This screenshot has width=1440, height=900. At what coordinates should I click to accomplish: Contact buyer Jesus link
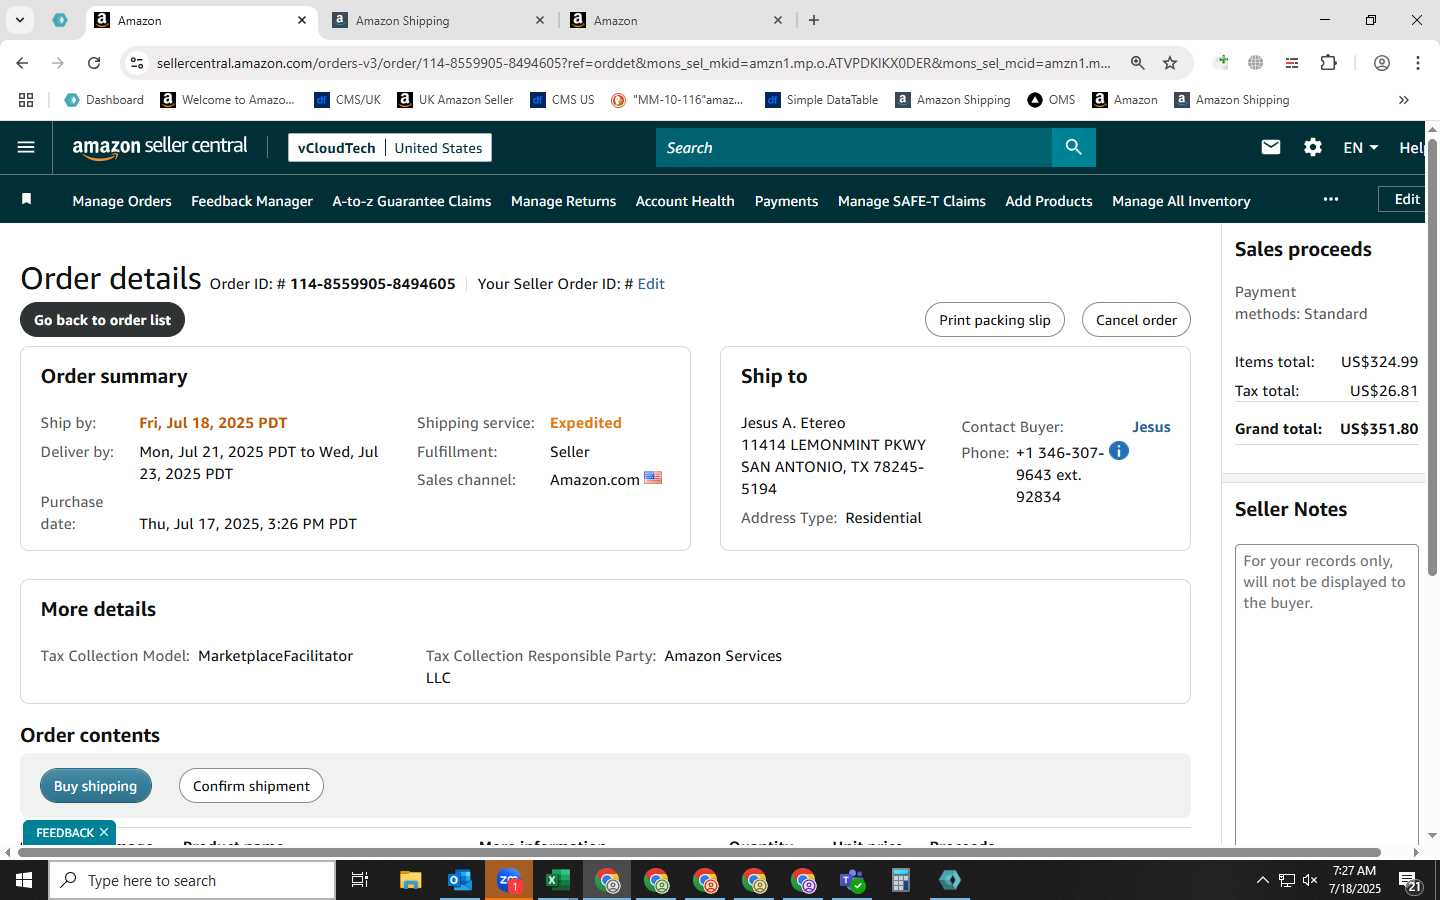tap(1151, 427)
